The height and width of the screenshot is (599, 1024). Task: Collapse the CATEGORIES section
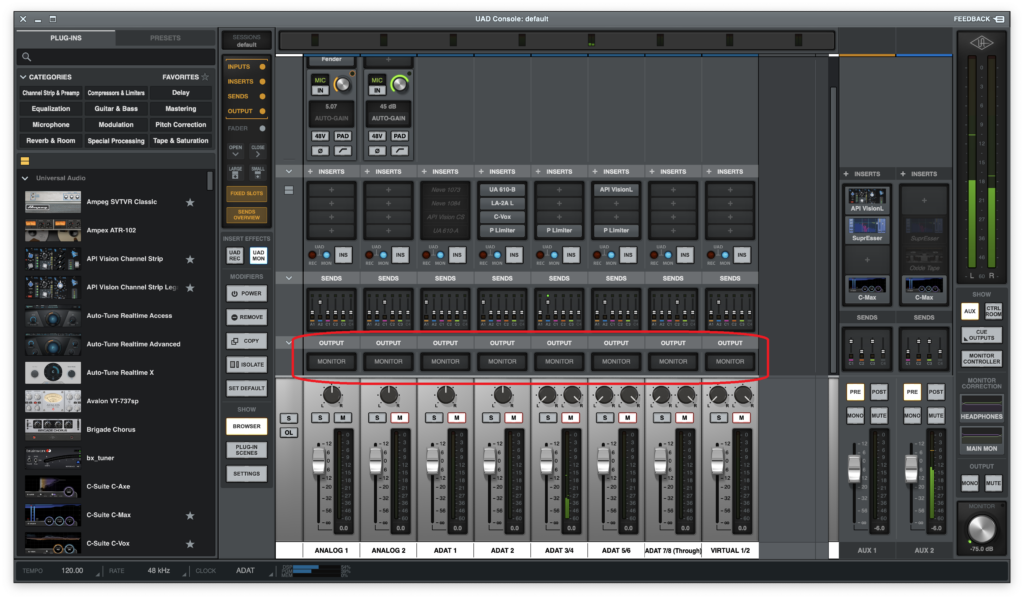24,76
